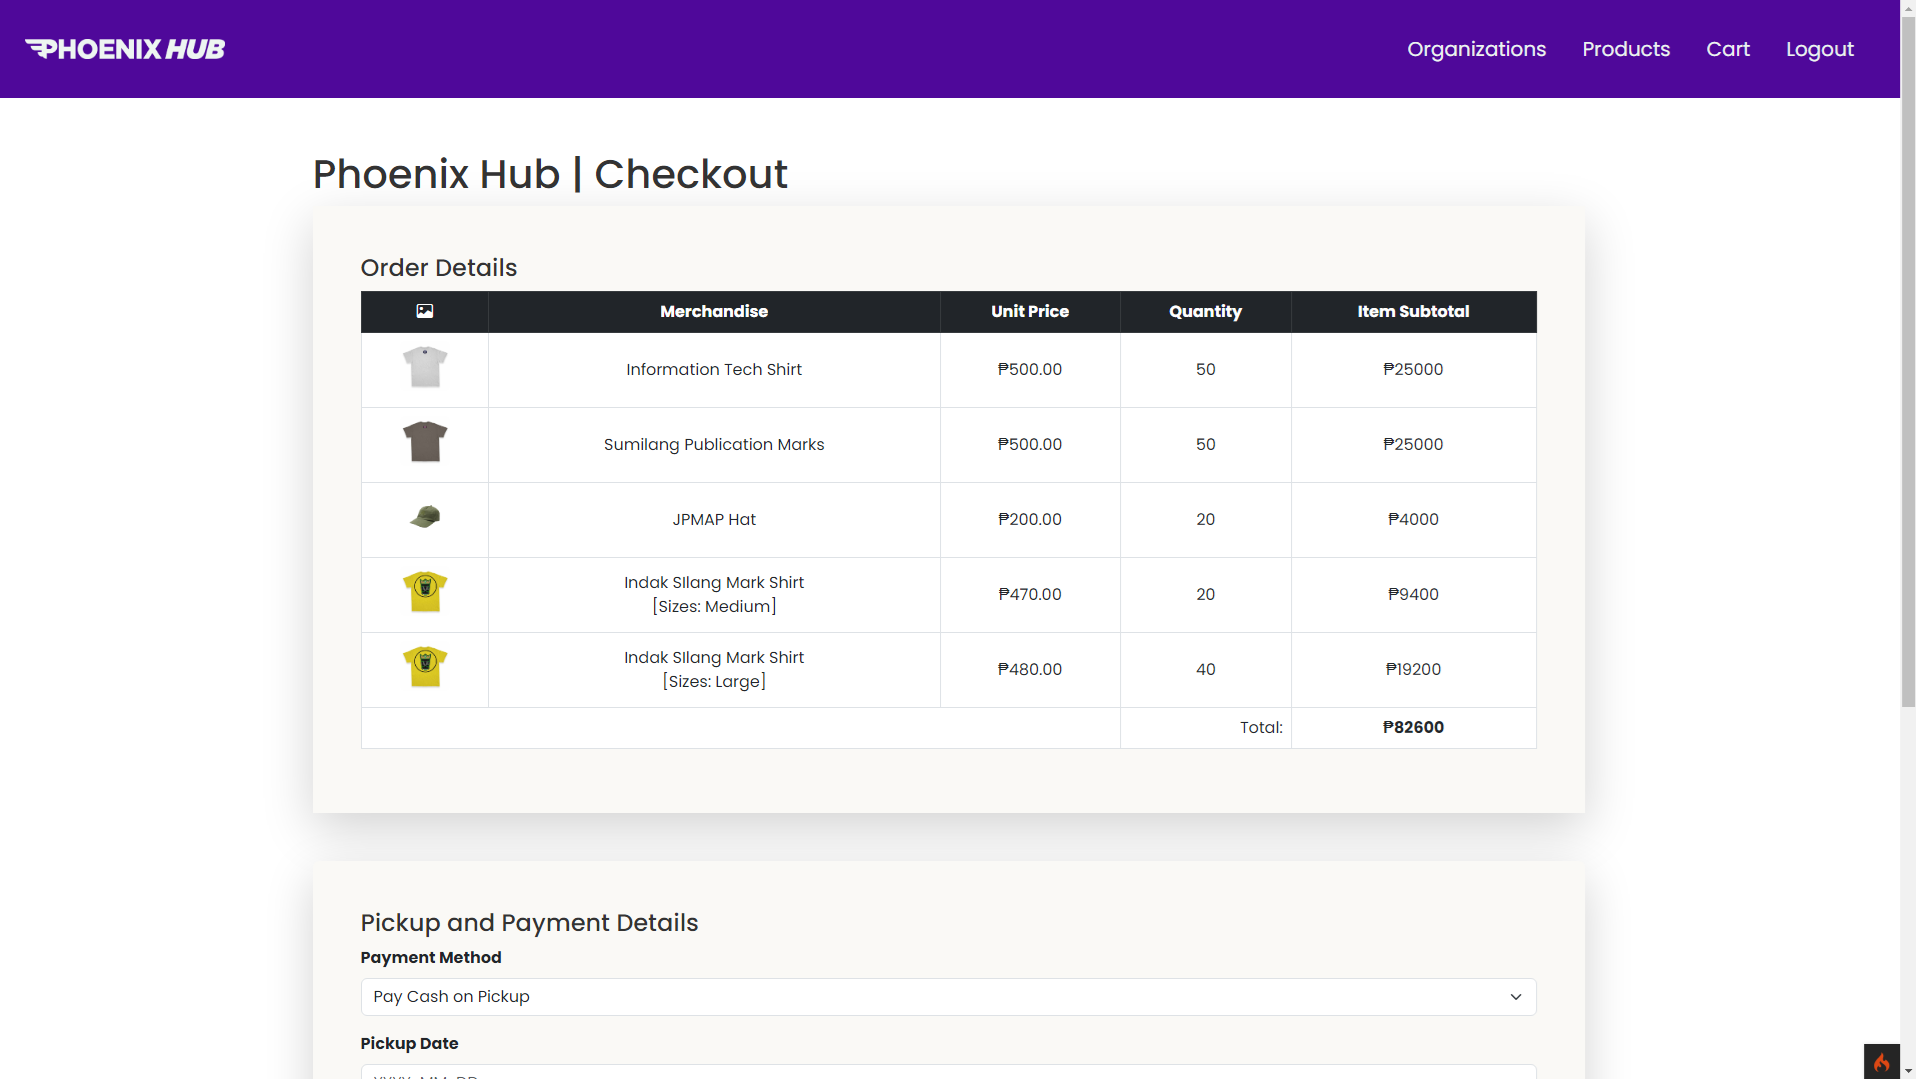The width and height of the screenshot is (1916, 1079).
Task: Go to the Products page
Action: tap(1625, 49)
